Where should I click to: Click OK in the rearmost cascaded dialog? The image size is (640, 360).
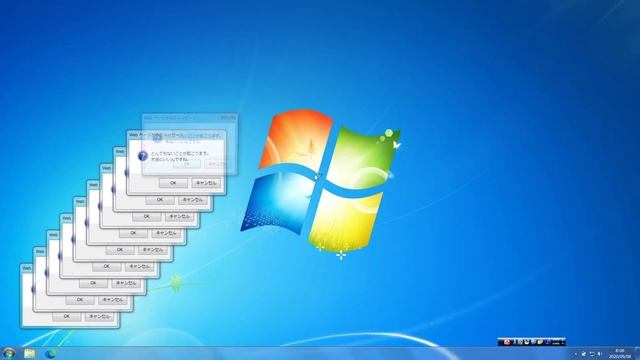pos(66,316)
